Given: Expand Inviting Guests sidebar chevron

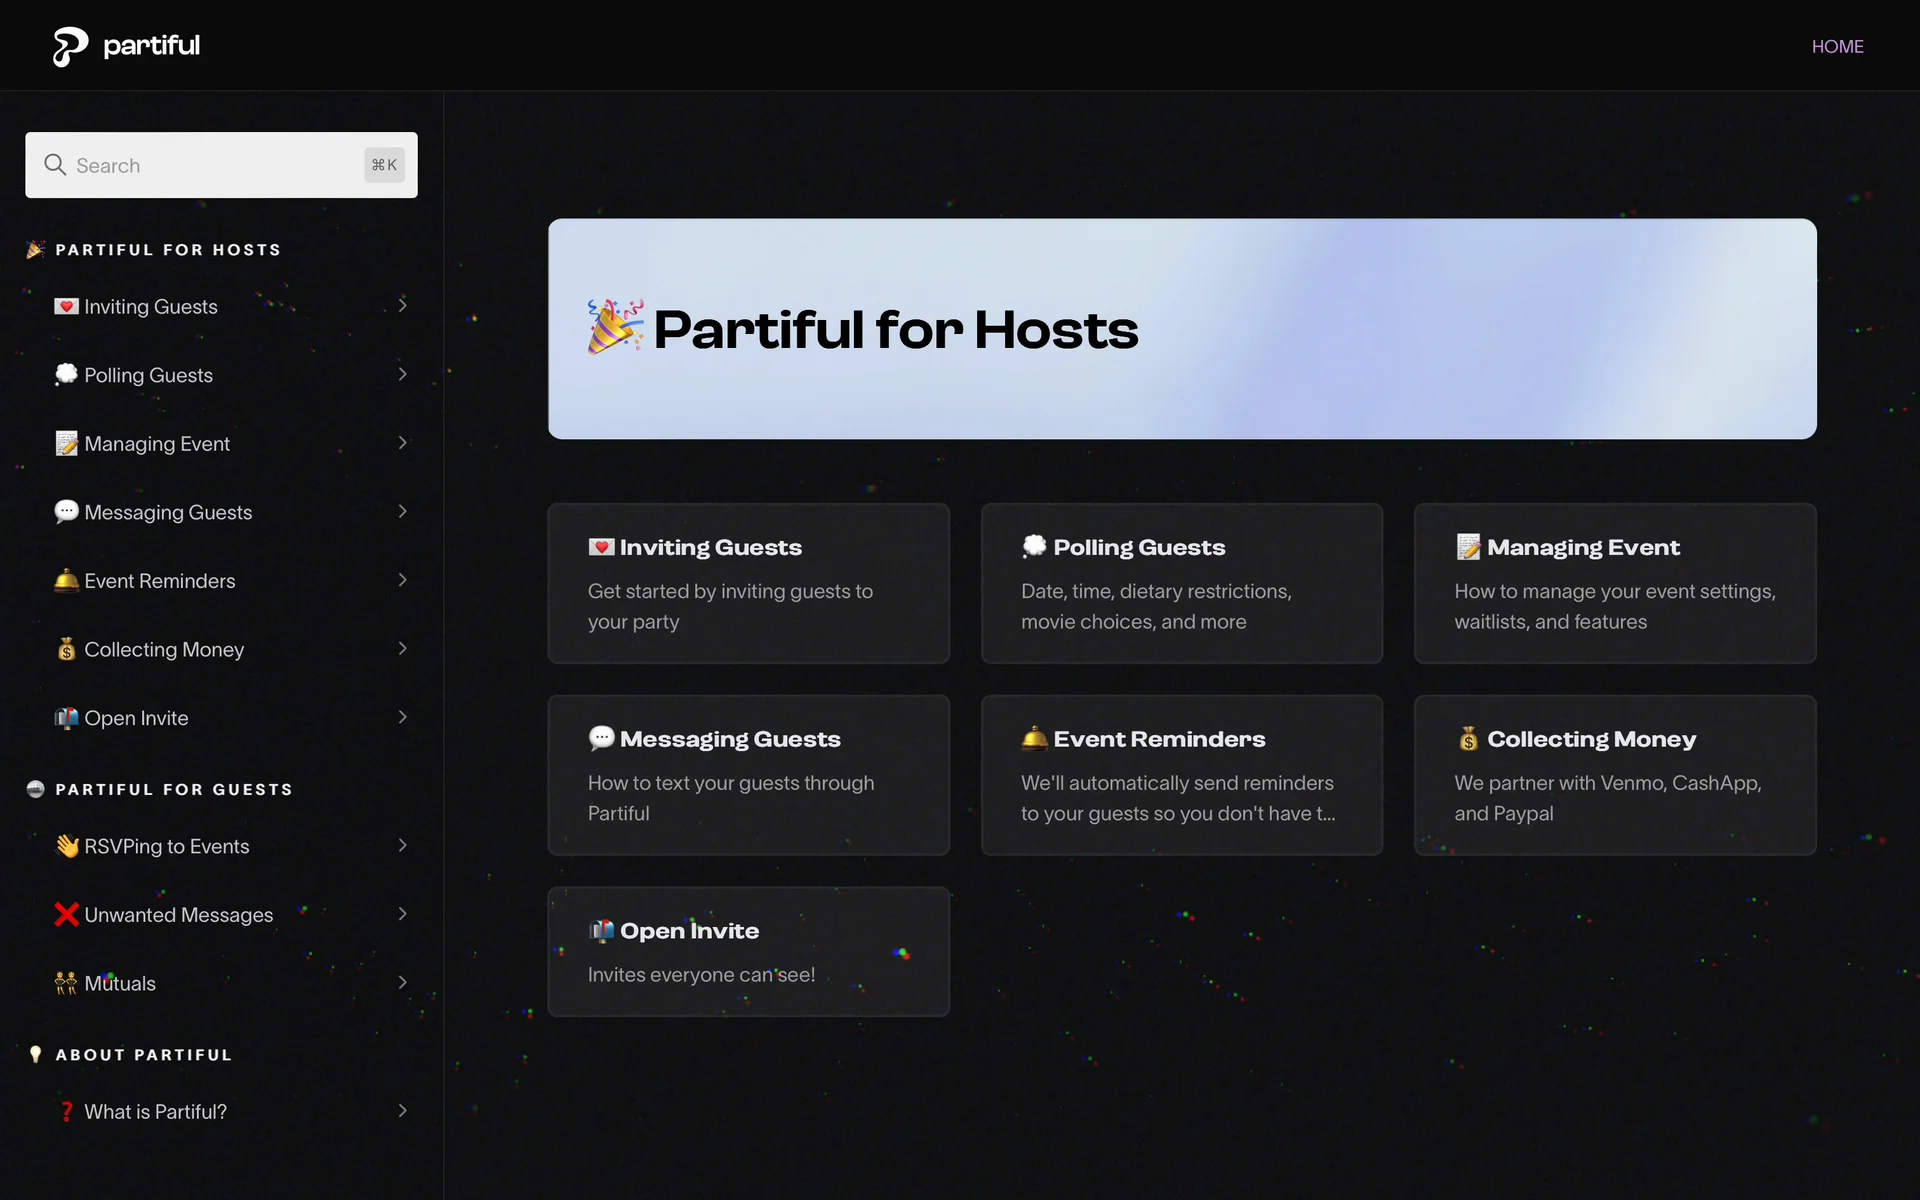Looking at the screenshot, I should click(402, 305).
